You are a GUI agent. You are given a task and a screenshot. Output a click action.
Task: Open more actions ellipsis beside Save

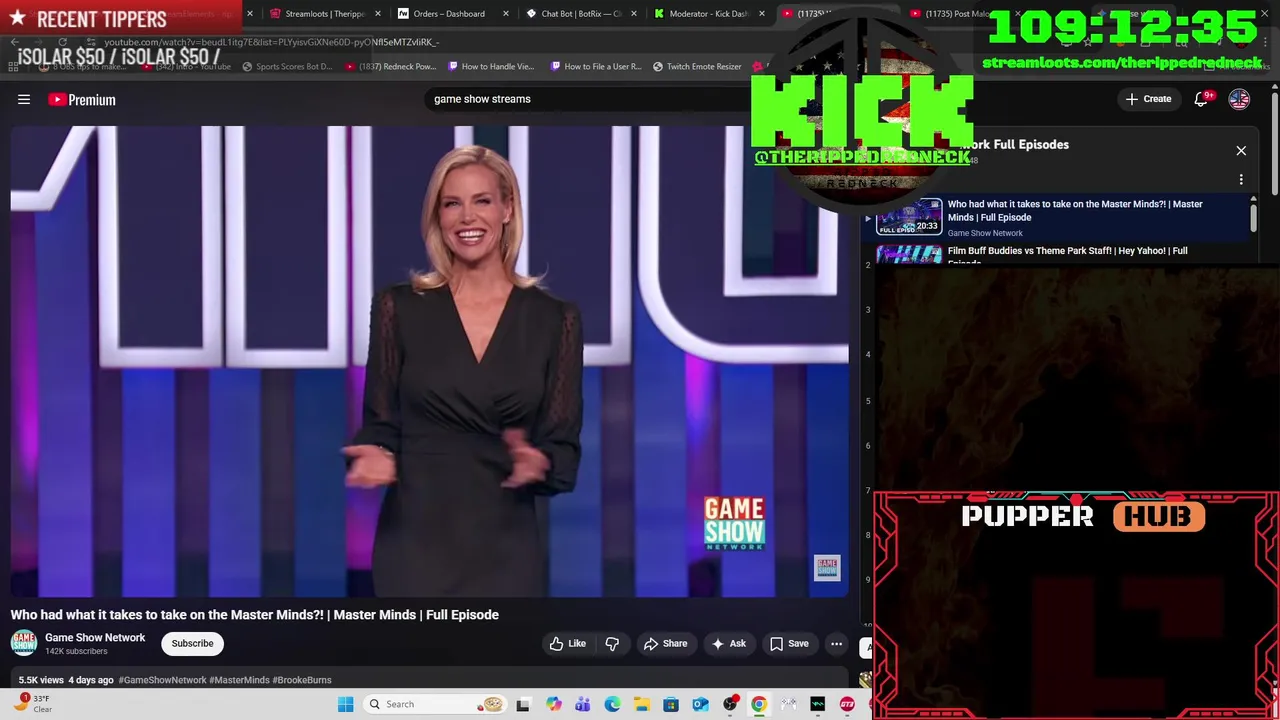coord(836,644)
